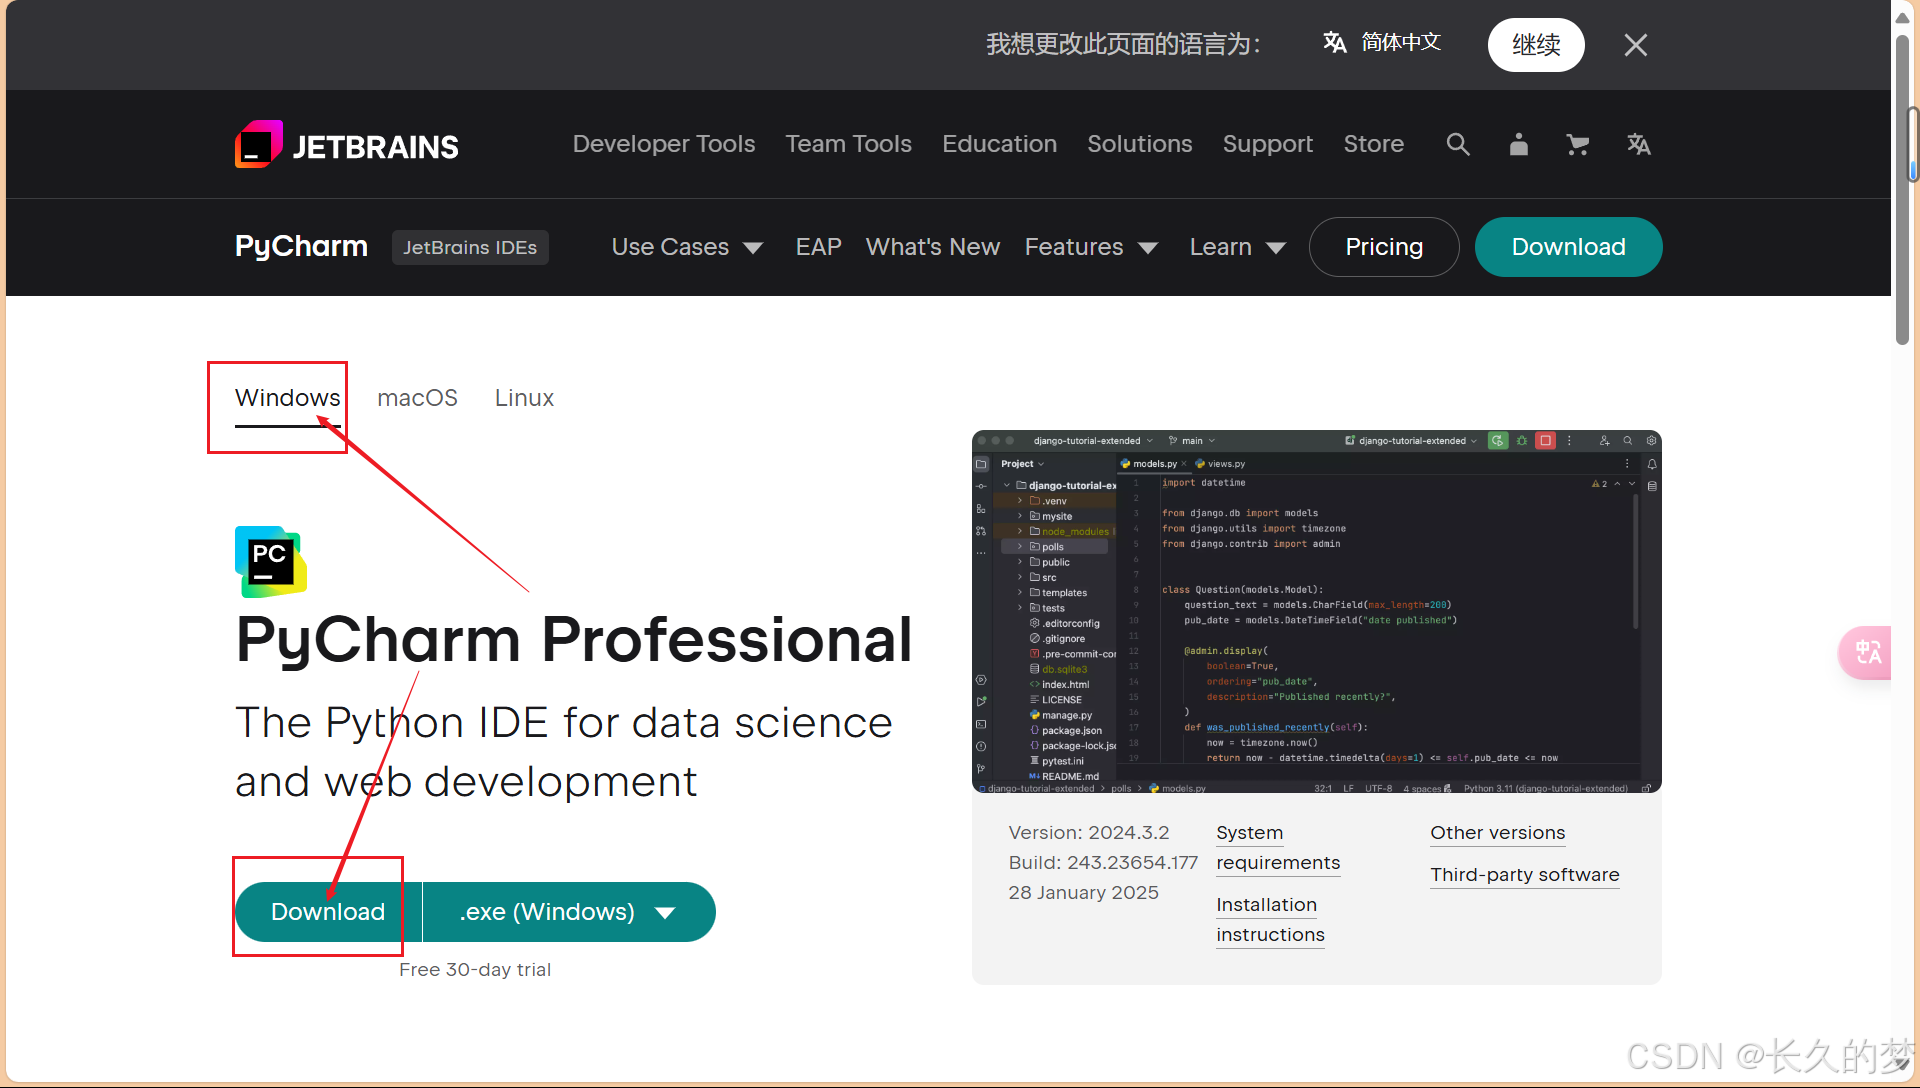Open the Other versions link

pos(1497,833)
